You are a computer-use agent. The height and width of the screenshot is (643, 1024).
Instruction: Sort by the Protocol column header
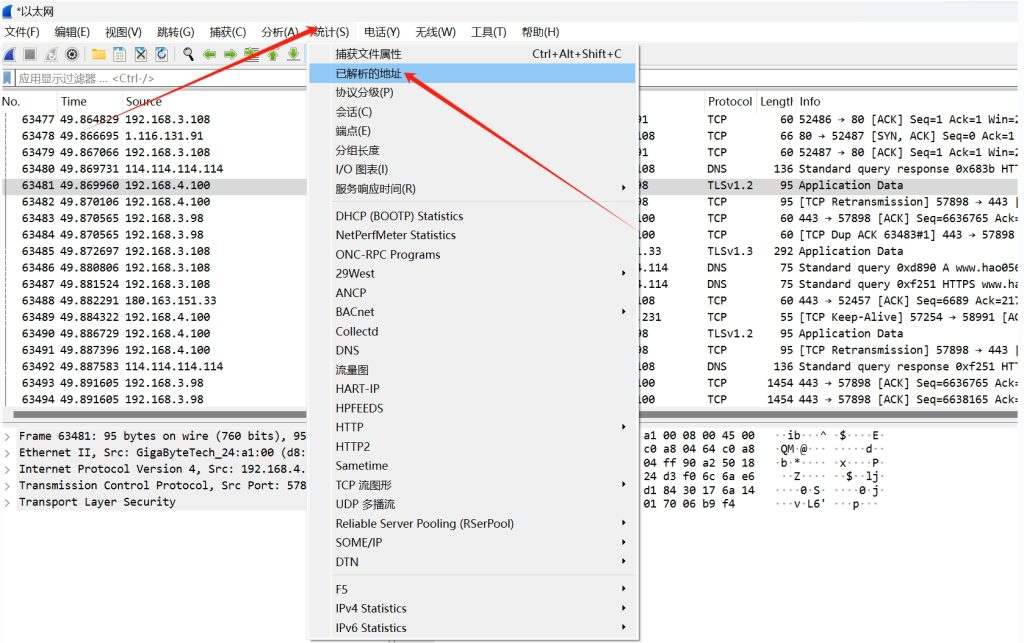pos(729,102)
